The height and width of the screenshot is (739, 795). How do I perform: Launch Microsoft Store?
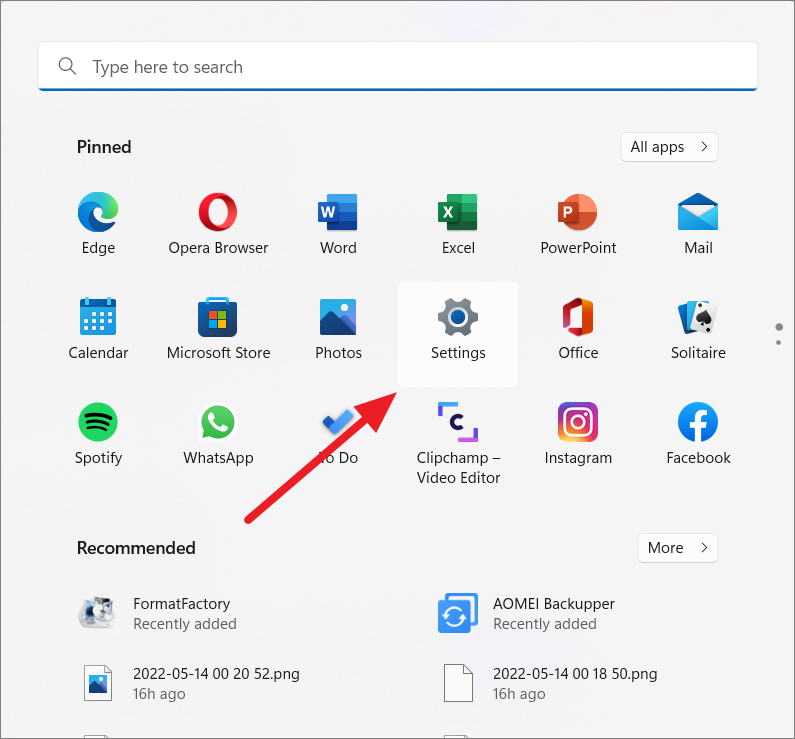pos(218,329)
